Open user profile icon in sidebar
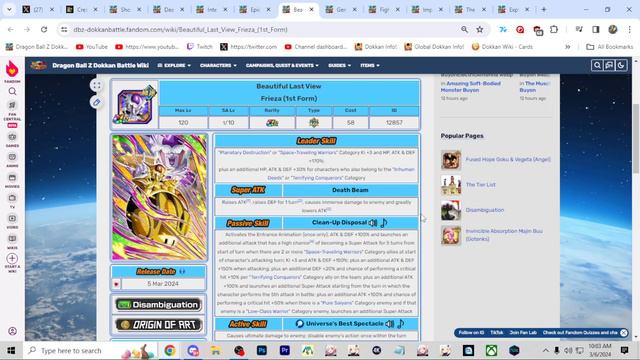Viewport: 640px width, 360px height. 12,331
